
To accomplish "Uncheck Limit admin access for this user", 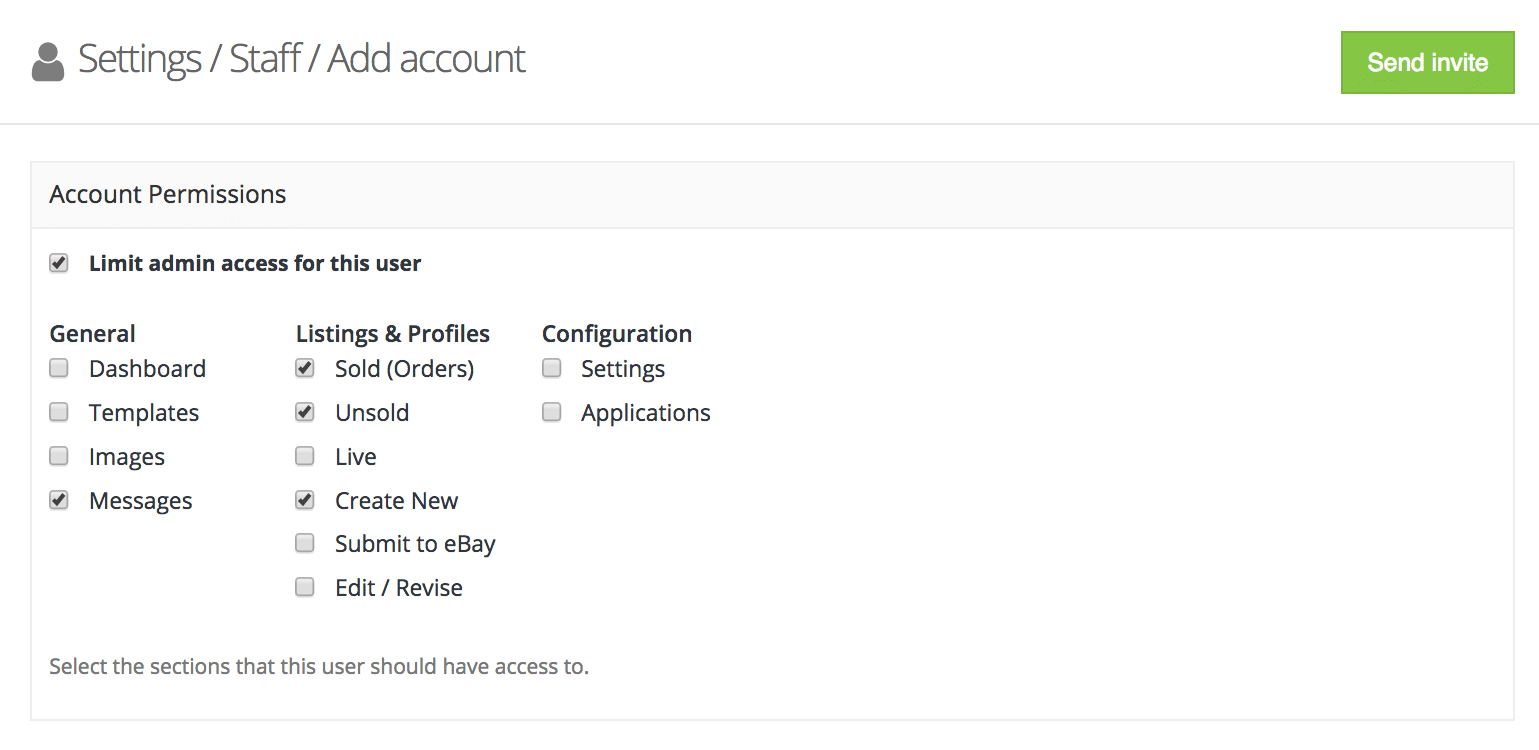I will 59,263.
